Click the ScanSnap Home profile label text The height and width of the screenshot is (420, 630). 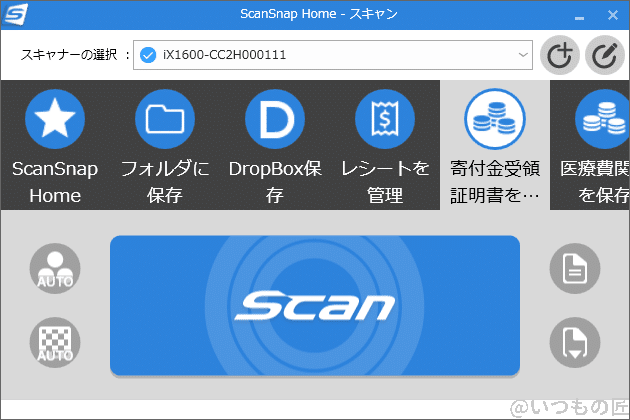click(x=54, y=181)
